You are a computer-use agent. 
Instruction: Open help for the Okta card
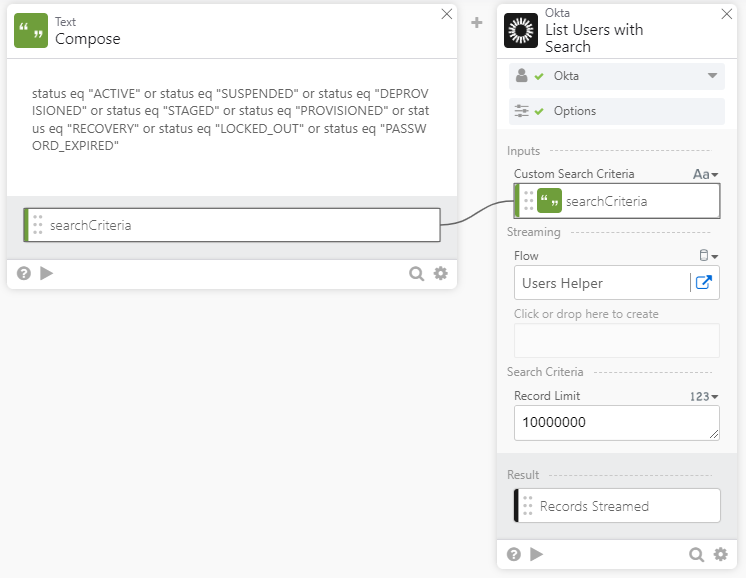pos(514,554)
